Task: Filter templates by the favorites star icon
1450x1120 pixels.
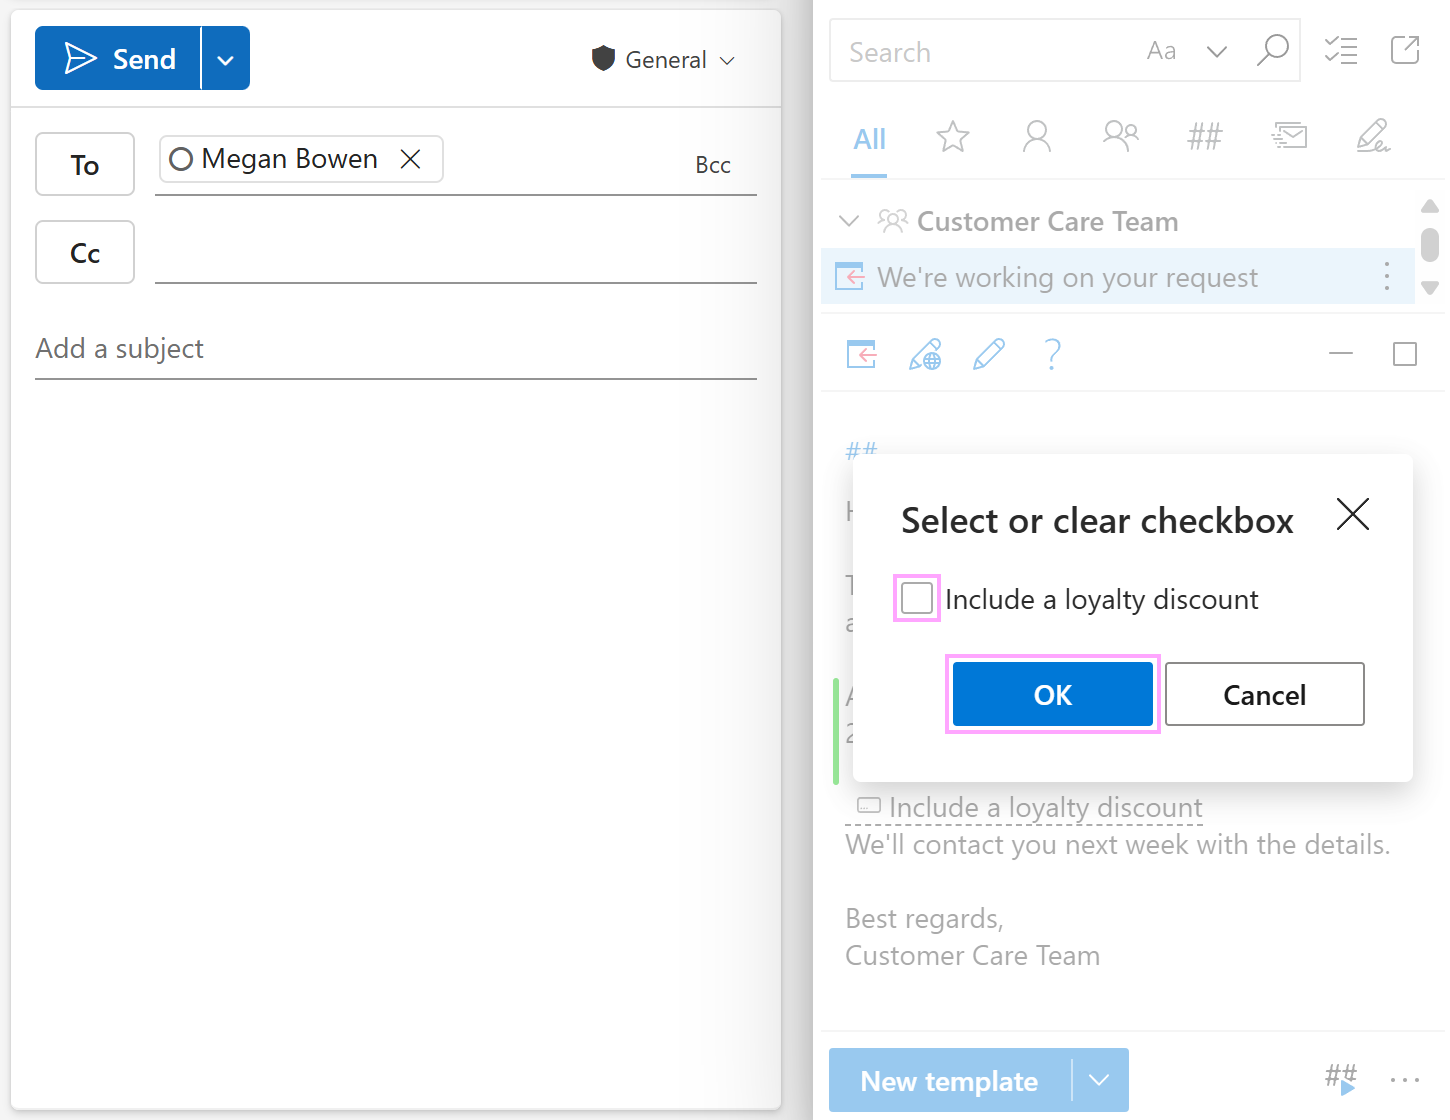Action: point(952,137)
